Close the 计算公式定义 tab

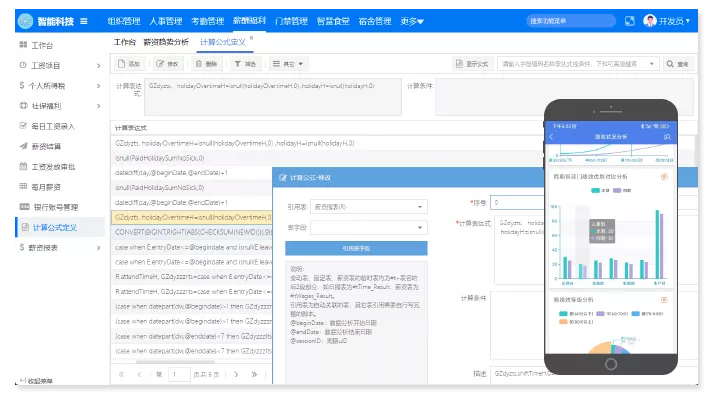coord(251,38)
